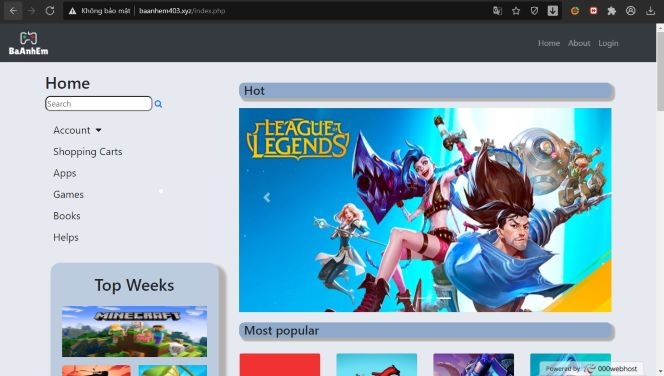
Task: Click the League of Legends banner
Action: pos(425,210)
